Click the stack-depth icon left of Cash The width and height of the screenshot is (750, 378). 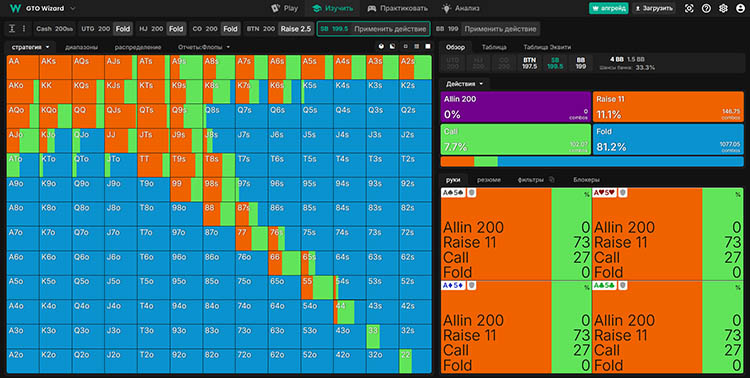point(13,29)
